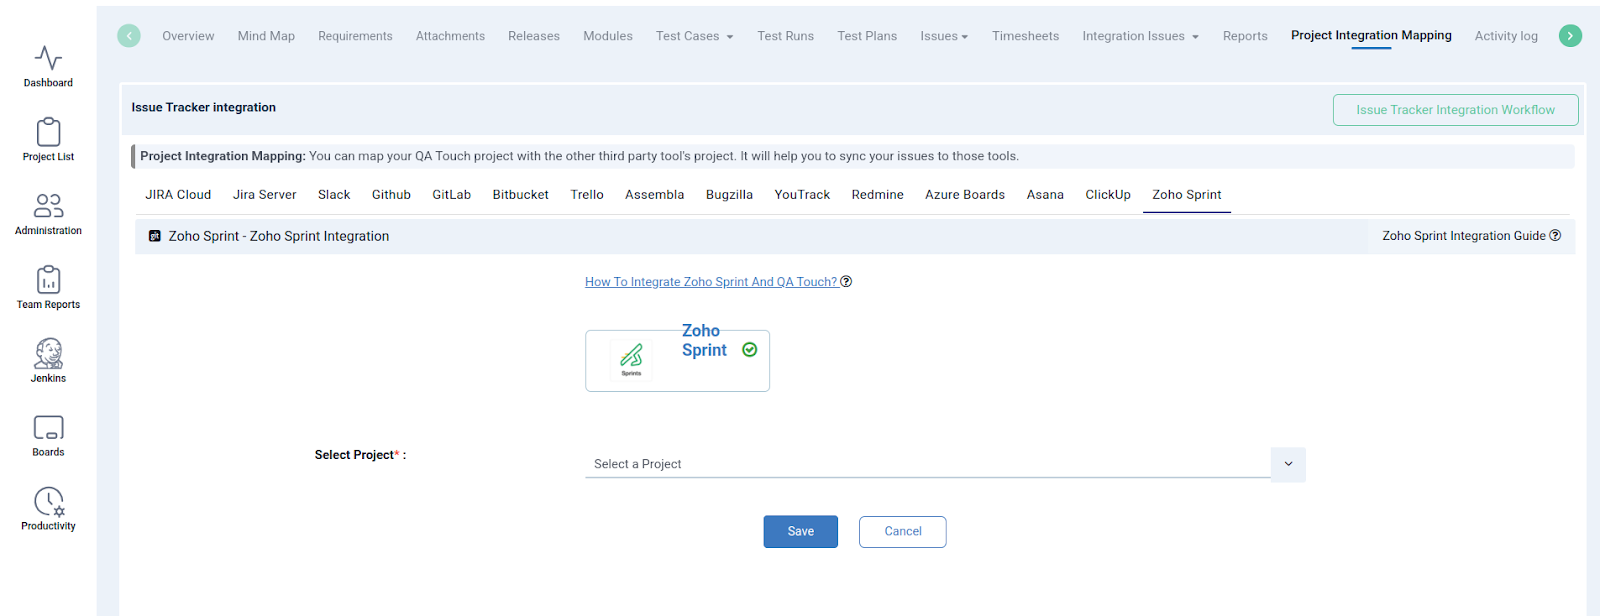Open the Attachments tab
This screenshot has width=1600, height=616.
pos(450,36)
